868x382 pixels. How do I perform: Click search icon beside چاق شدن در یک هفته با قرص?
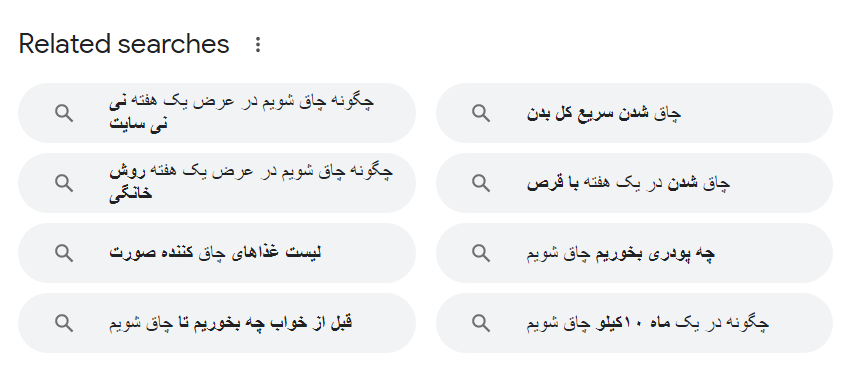480,183
